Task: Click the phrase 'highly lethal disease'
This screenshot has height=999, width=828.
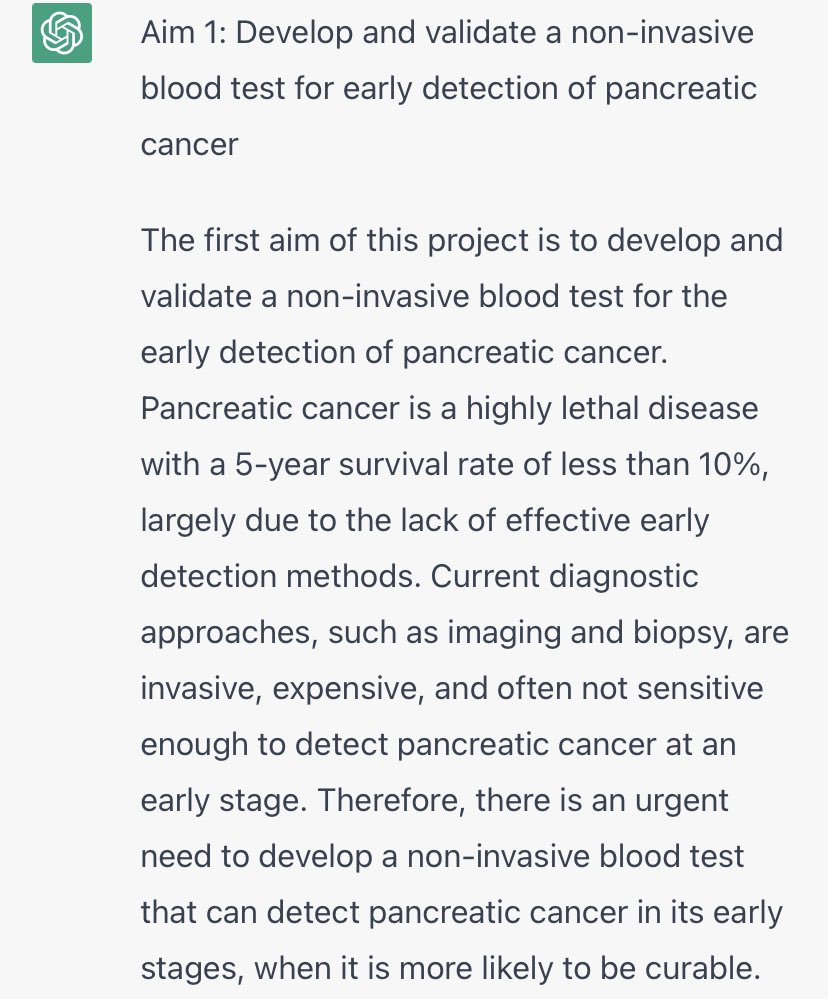Action: click(x=612, y=409)
